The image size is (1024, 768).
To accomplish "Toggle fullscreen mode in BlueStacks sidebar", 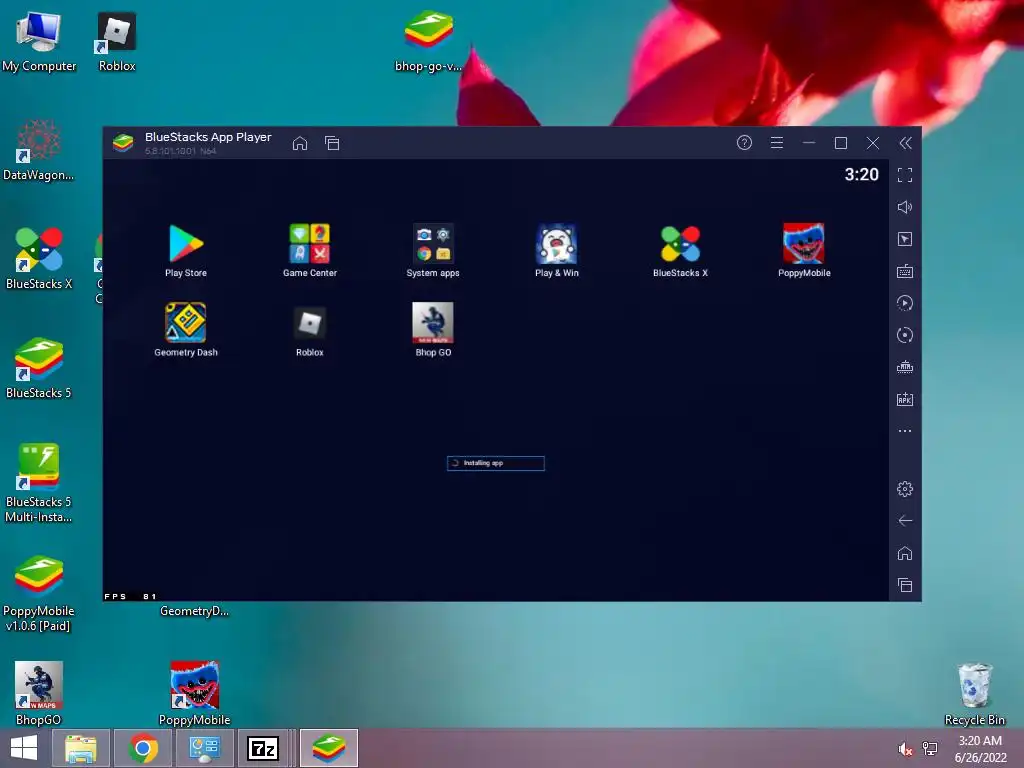I will pyautogui.click(x=904, y=175).
